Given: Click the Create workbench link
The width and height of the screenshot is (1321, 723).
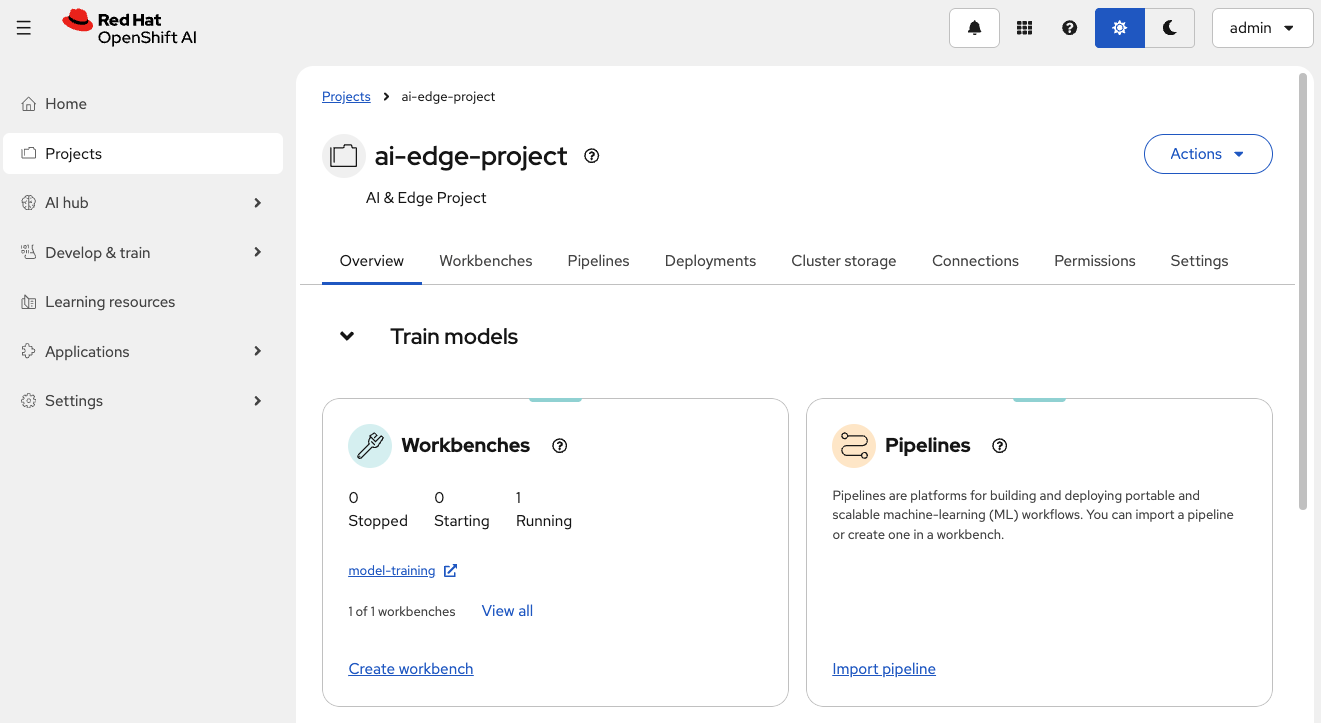Looking at the screenshot, I should [410, 669].
